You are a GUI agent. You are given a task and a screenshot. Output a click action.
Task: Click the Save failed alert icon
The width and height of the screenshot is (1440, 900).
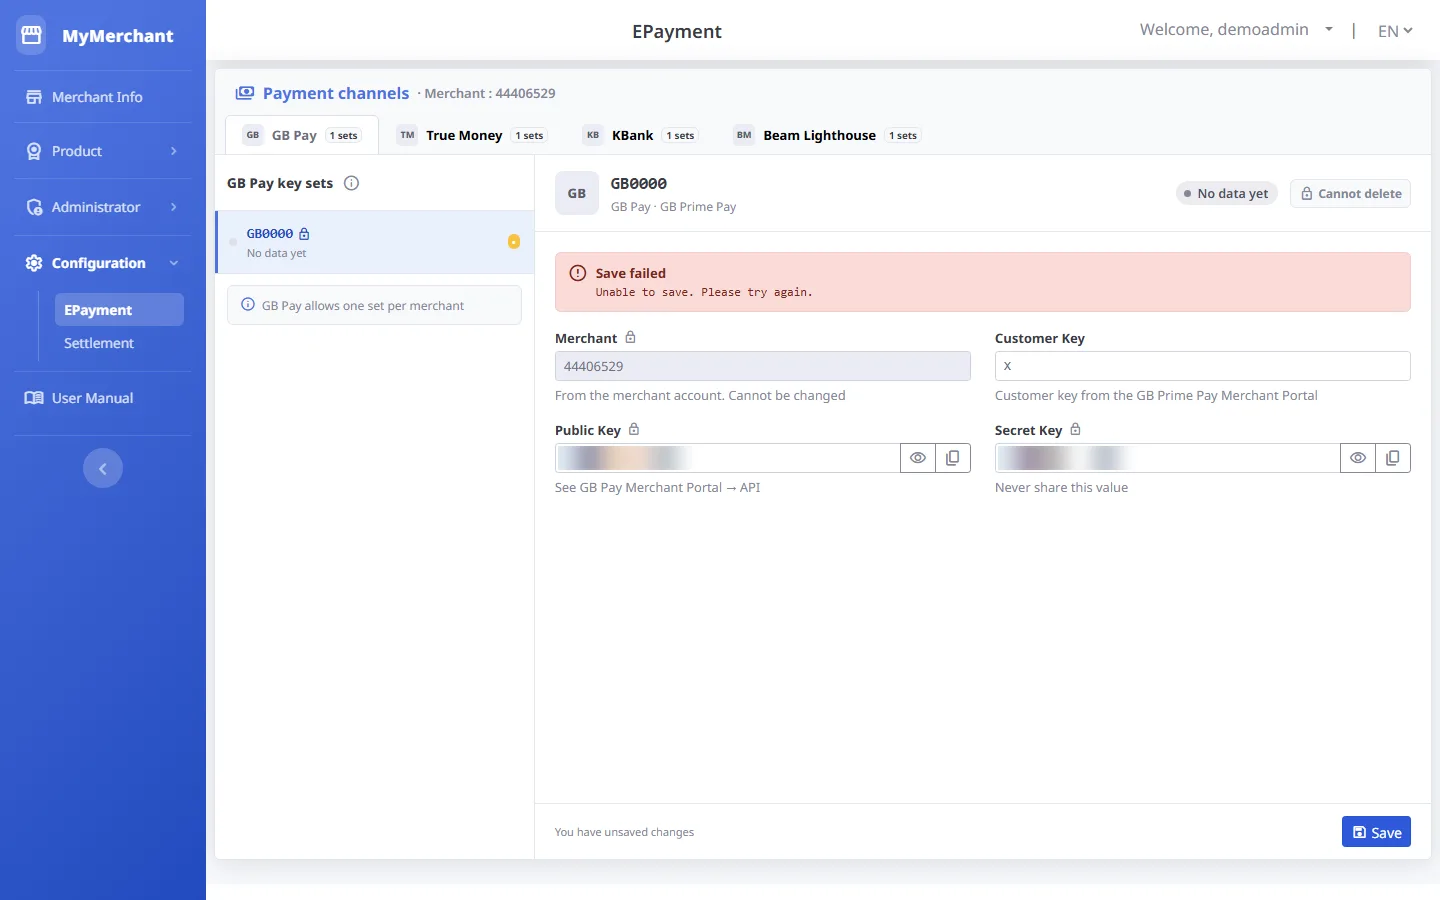578,273
